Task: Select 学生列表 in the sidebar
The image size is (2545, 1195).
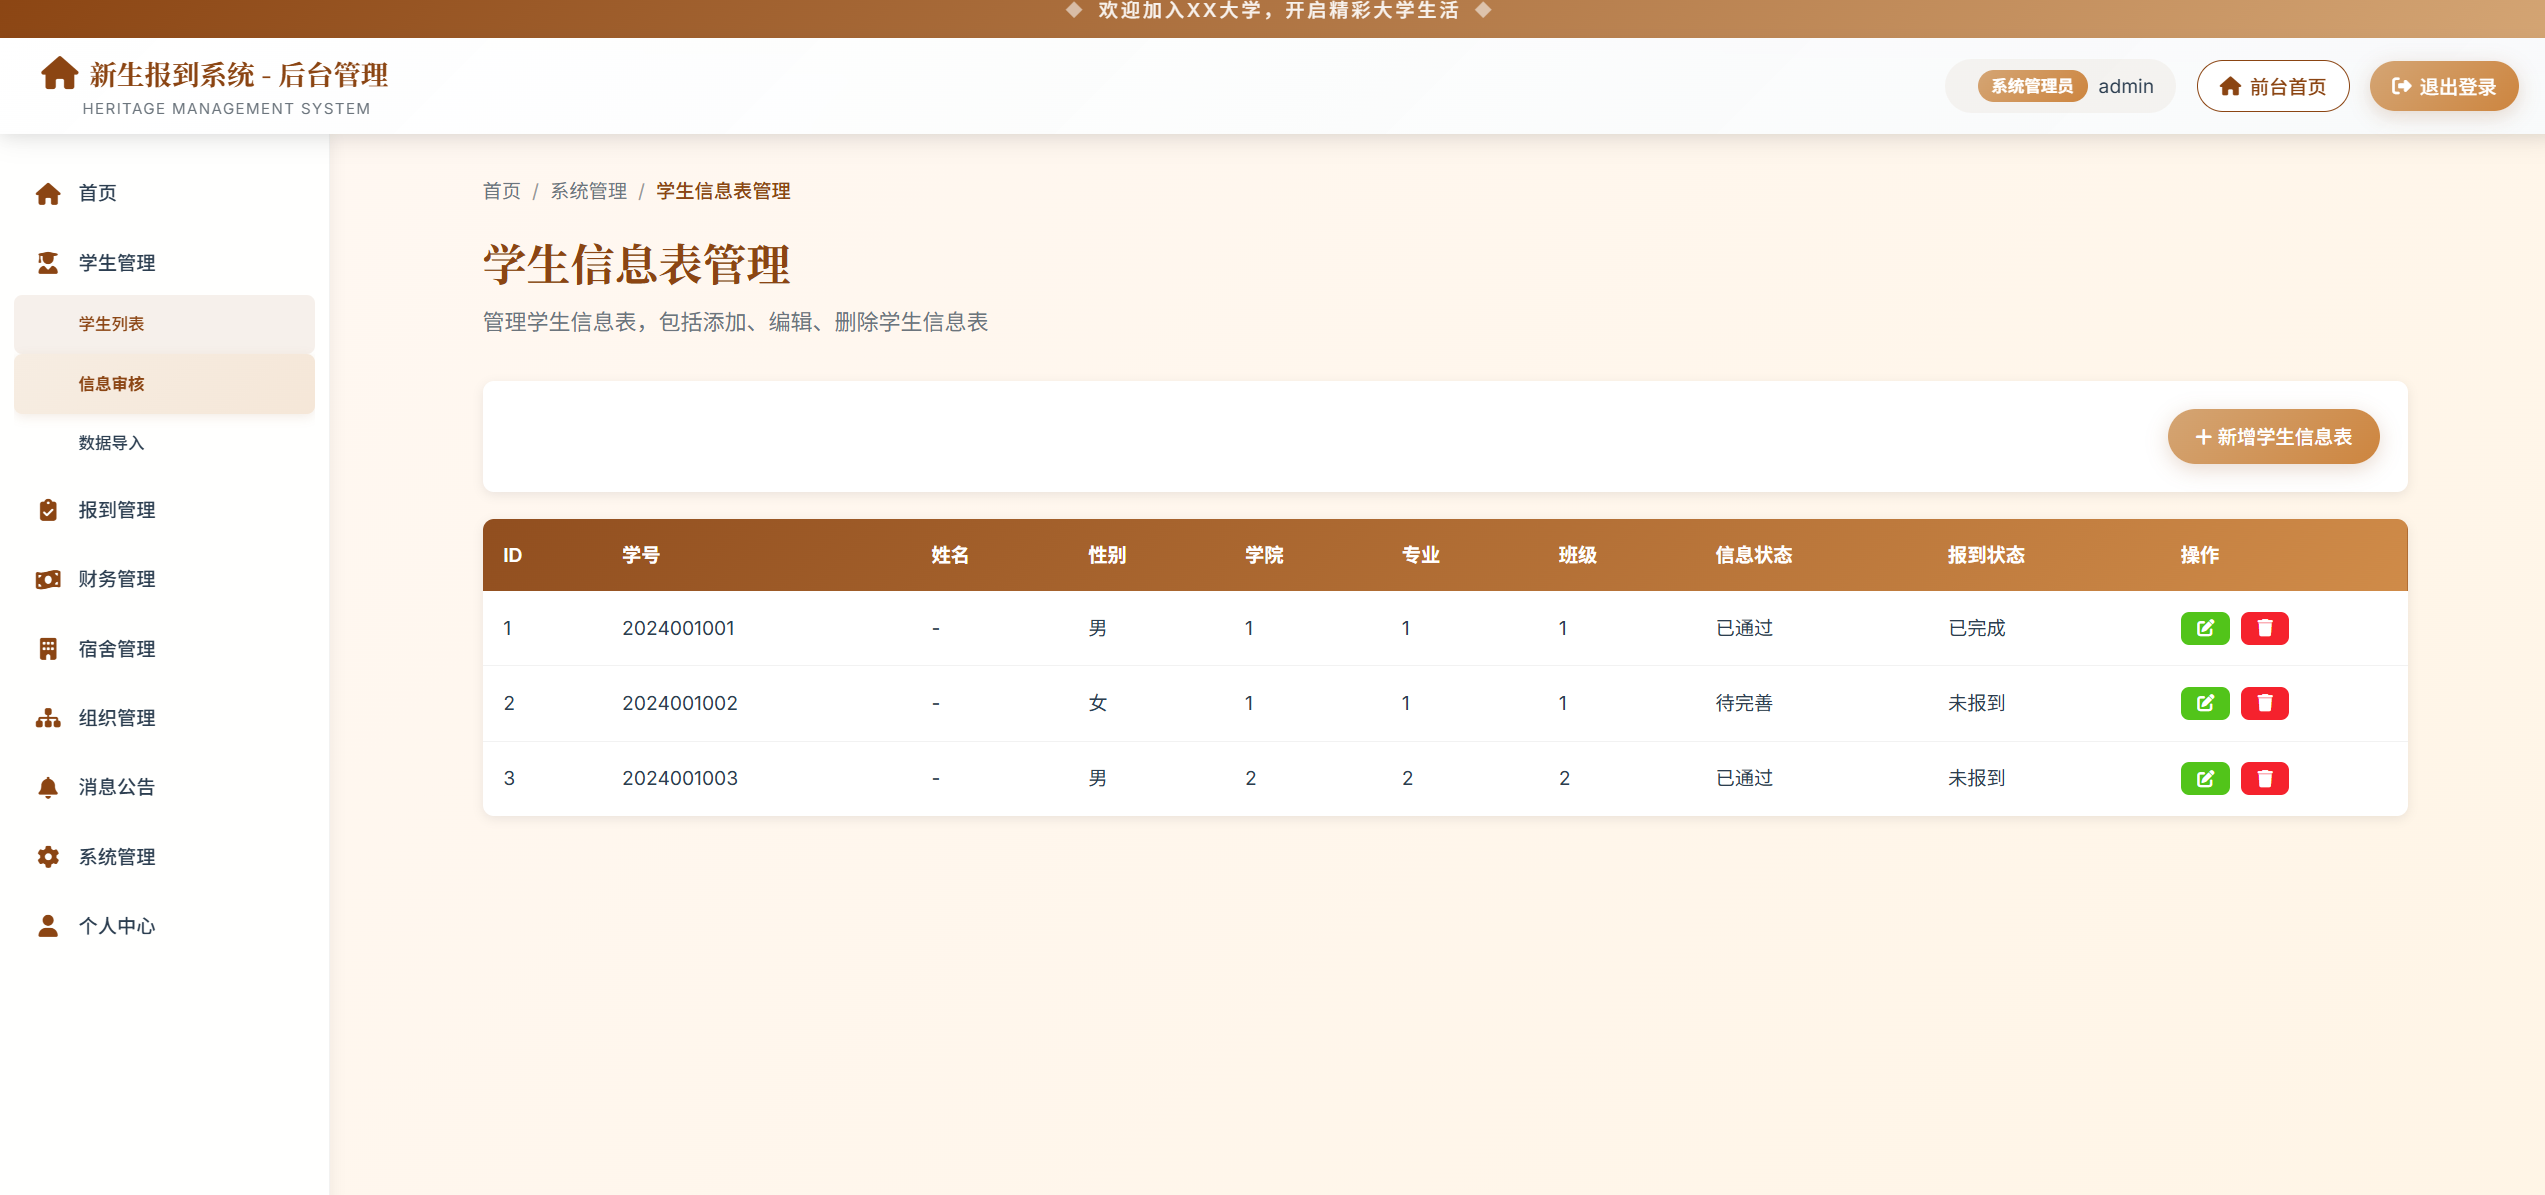Action: (x=112, y=324)
